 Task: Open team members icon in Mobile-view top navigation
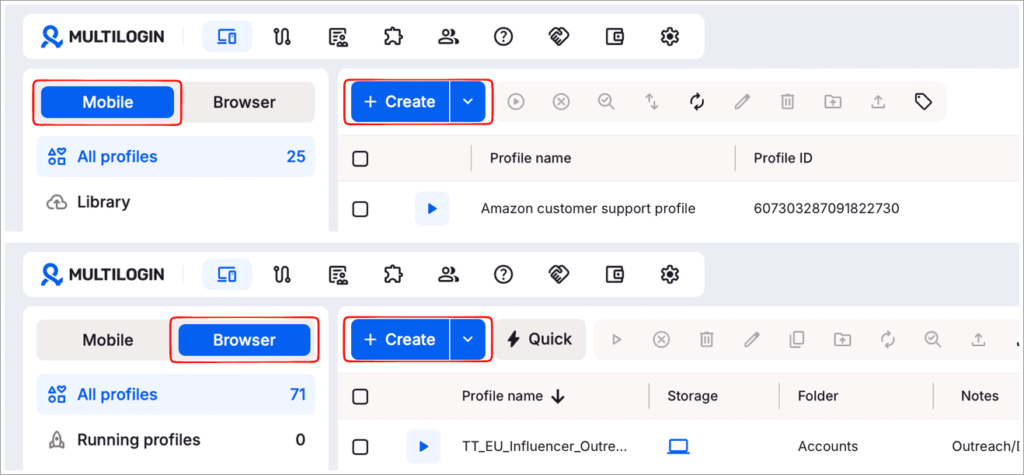click(x=448, y=37)
